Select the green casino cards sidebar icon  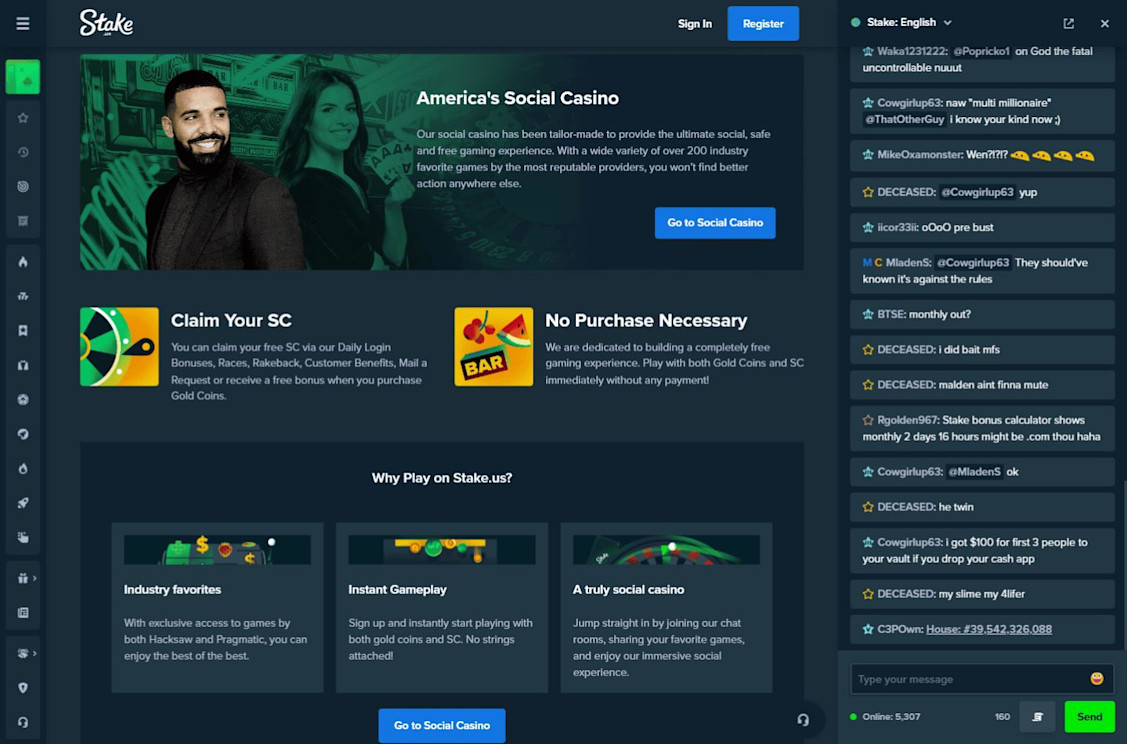[23, 77]
